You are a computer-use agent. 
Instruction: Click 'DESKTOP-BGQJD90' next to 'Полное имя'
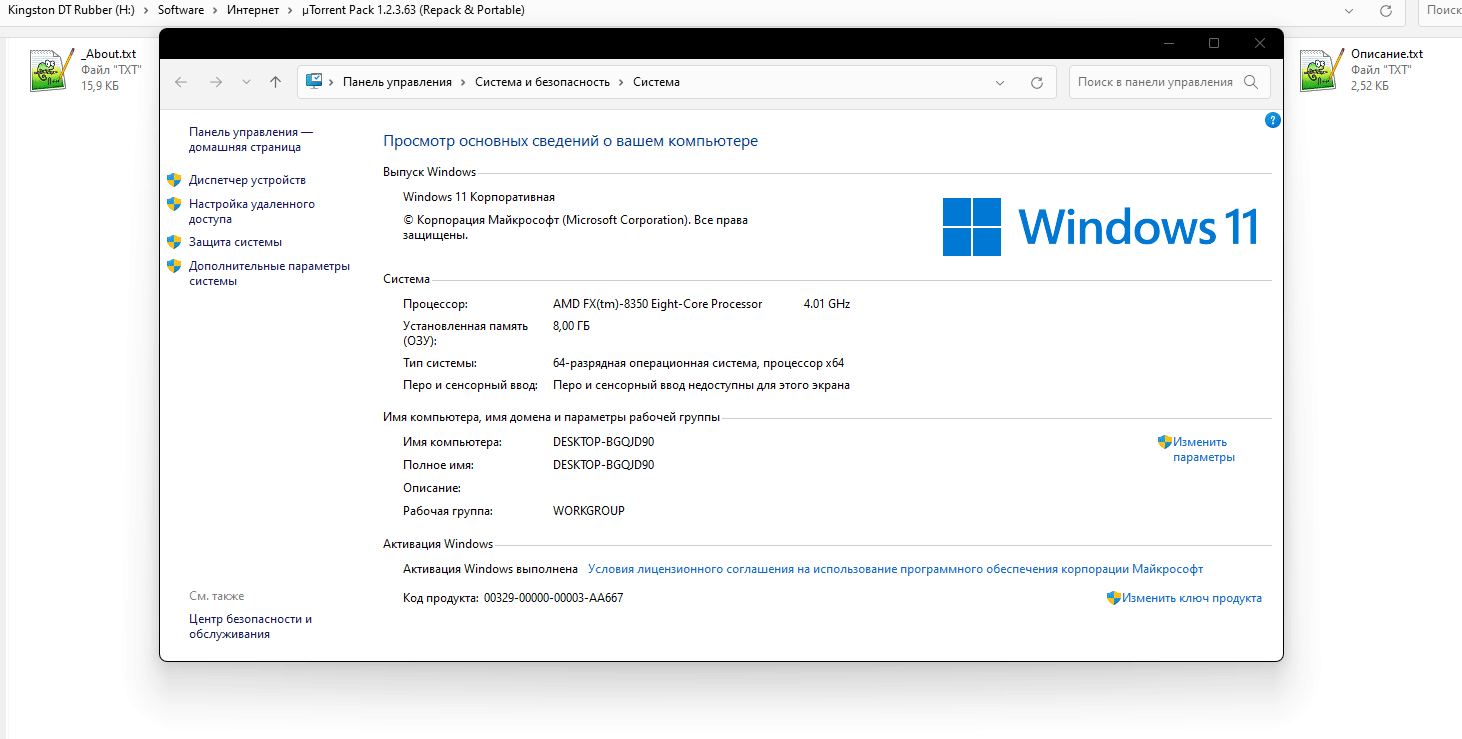(603, 465)
